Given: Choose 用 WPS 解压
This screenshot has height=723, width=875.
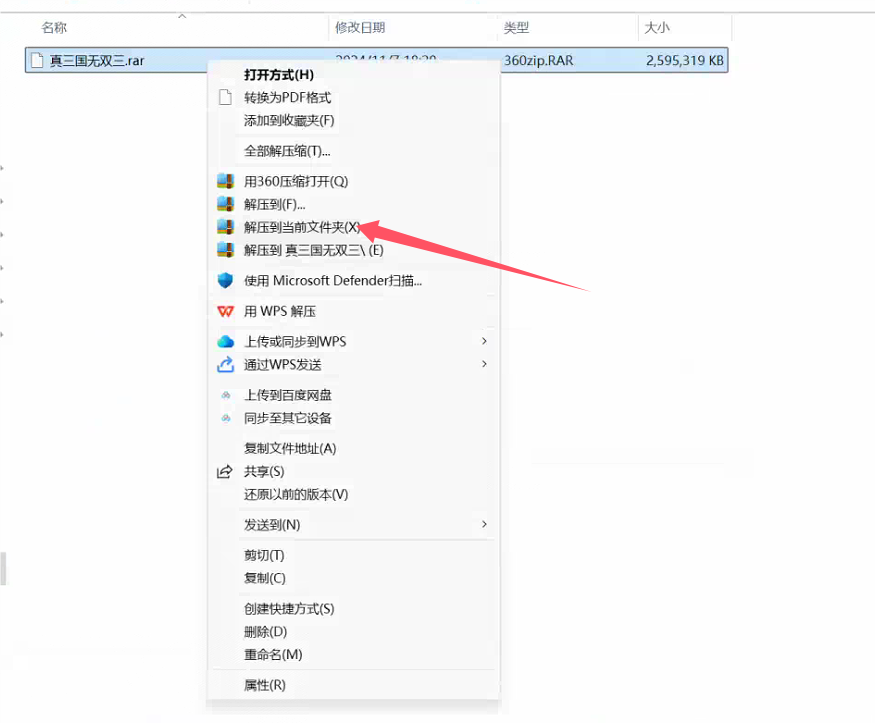Looking at the screenshot, I should pos(280,311).
